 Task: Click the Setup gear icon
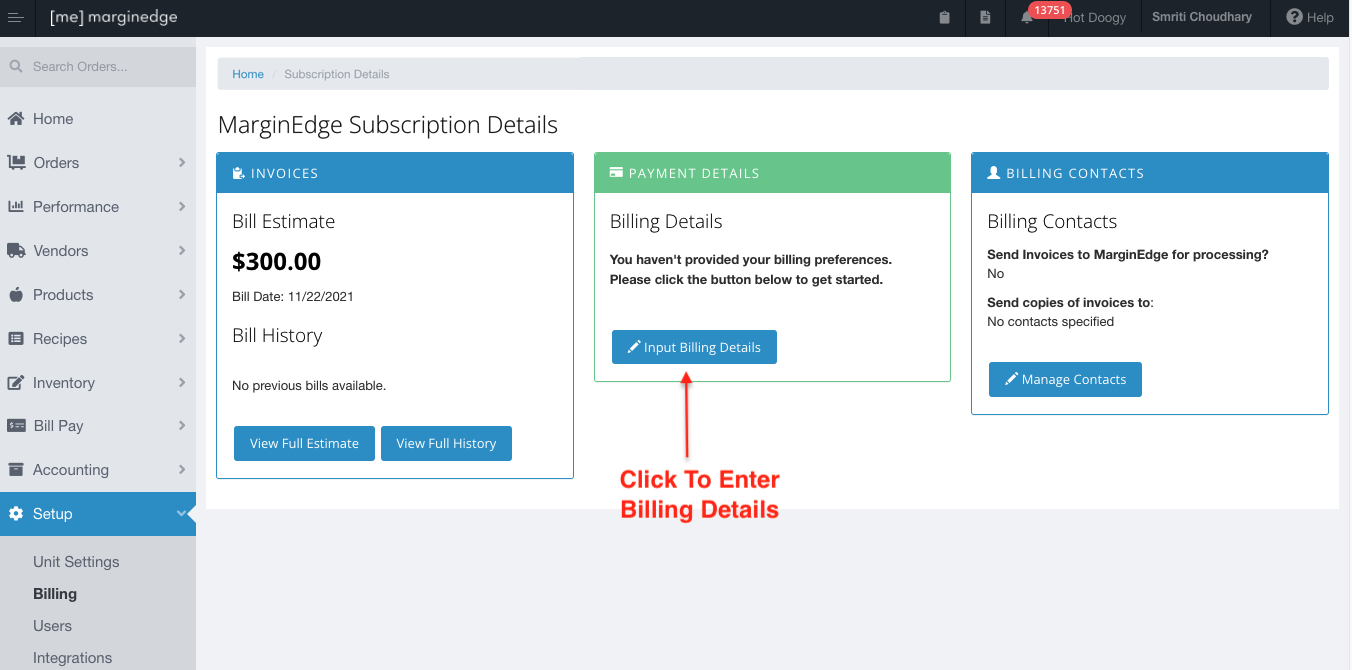pyautogui.click(x=16, y=514)
